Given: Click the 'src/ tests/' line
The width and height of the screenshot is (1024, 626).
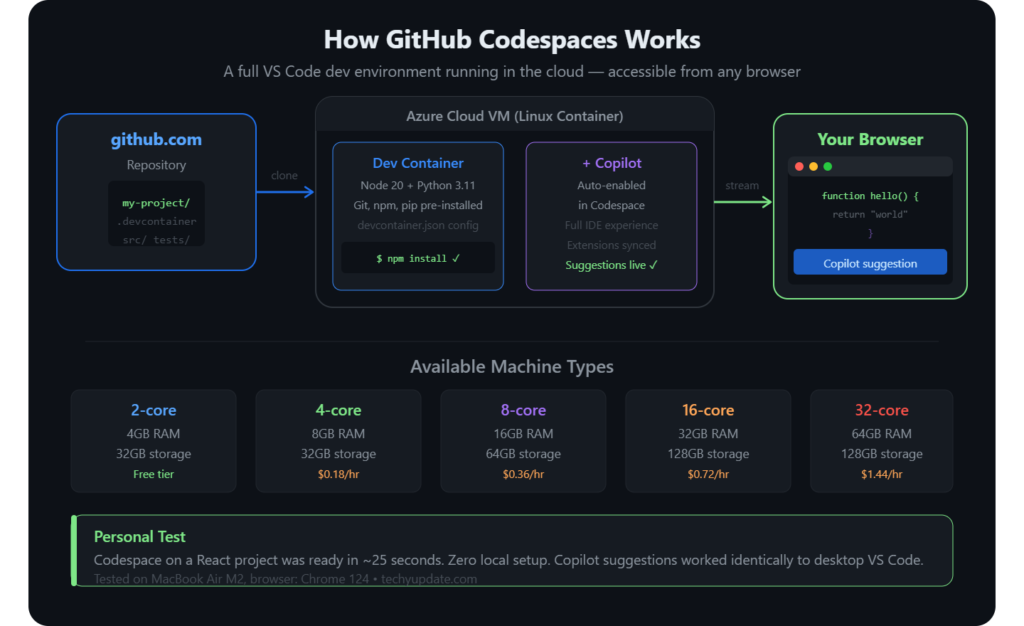Looking at the screenshot, I should click(156, 240).
